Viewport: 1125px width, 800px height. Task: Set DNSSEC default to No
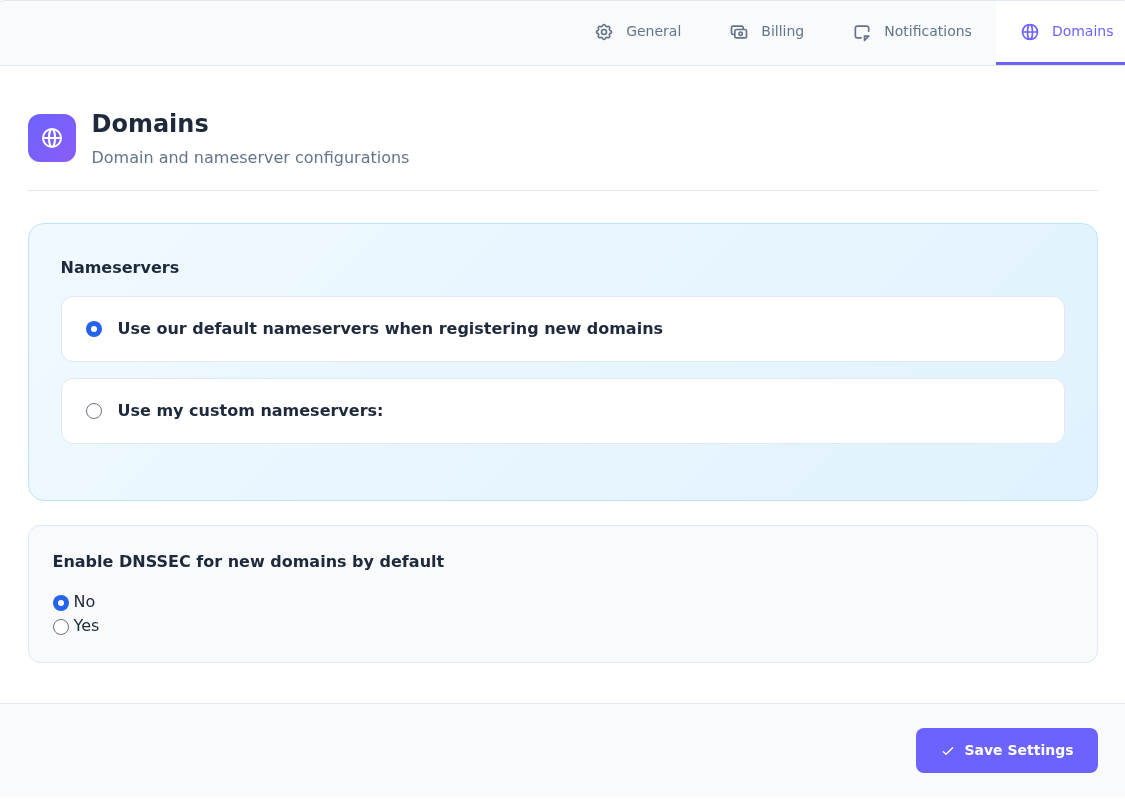pyautogui.click(x=61, y=603)
